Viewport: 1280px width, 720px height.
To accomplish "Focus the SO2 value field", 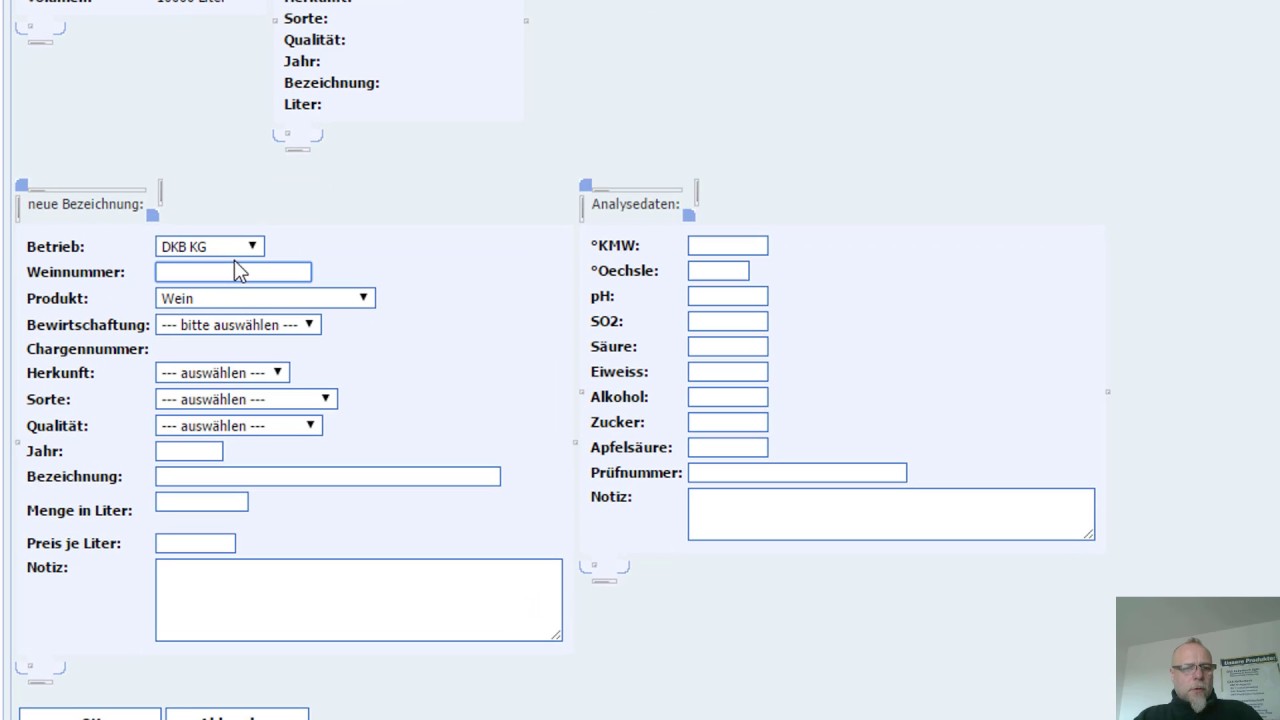I will click(728, 321).
